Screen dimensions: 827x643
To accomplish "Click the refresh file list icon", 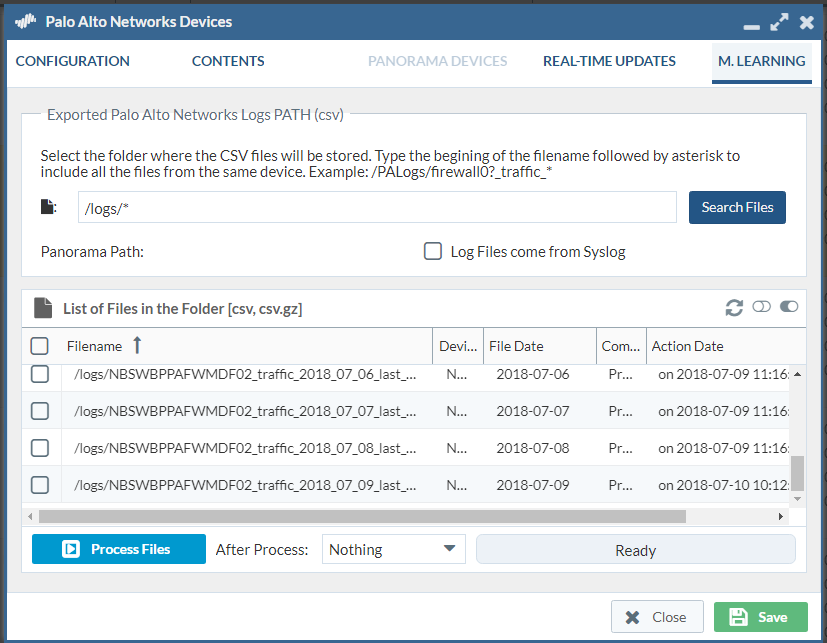I will tap(734, 307).
